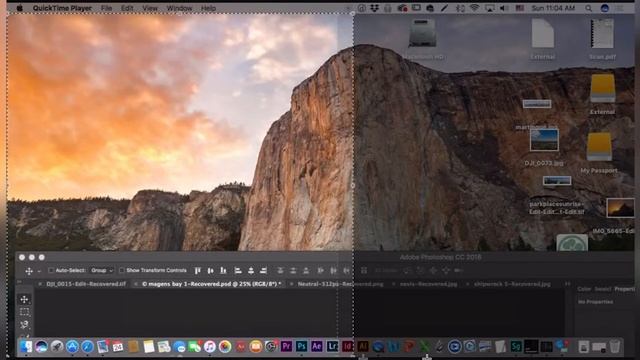Open Trash in the Dock
Viewport: 640px width, 360px height.
[x=615, y=347]
